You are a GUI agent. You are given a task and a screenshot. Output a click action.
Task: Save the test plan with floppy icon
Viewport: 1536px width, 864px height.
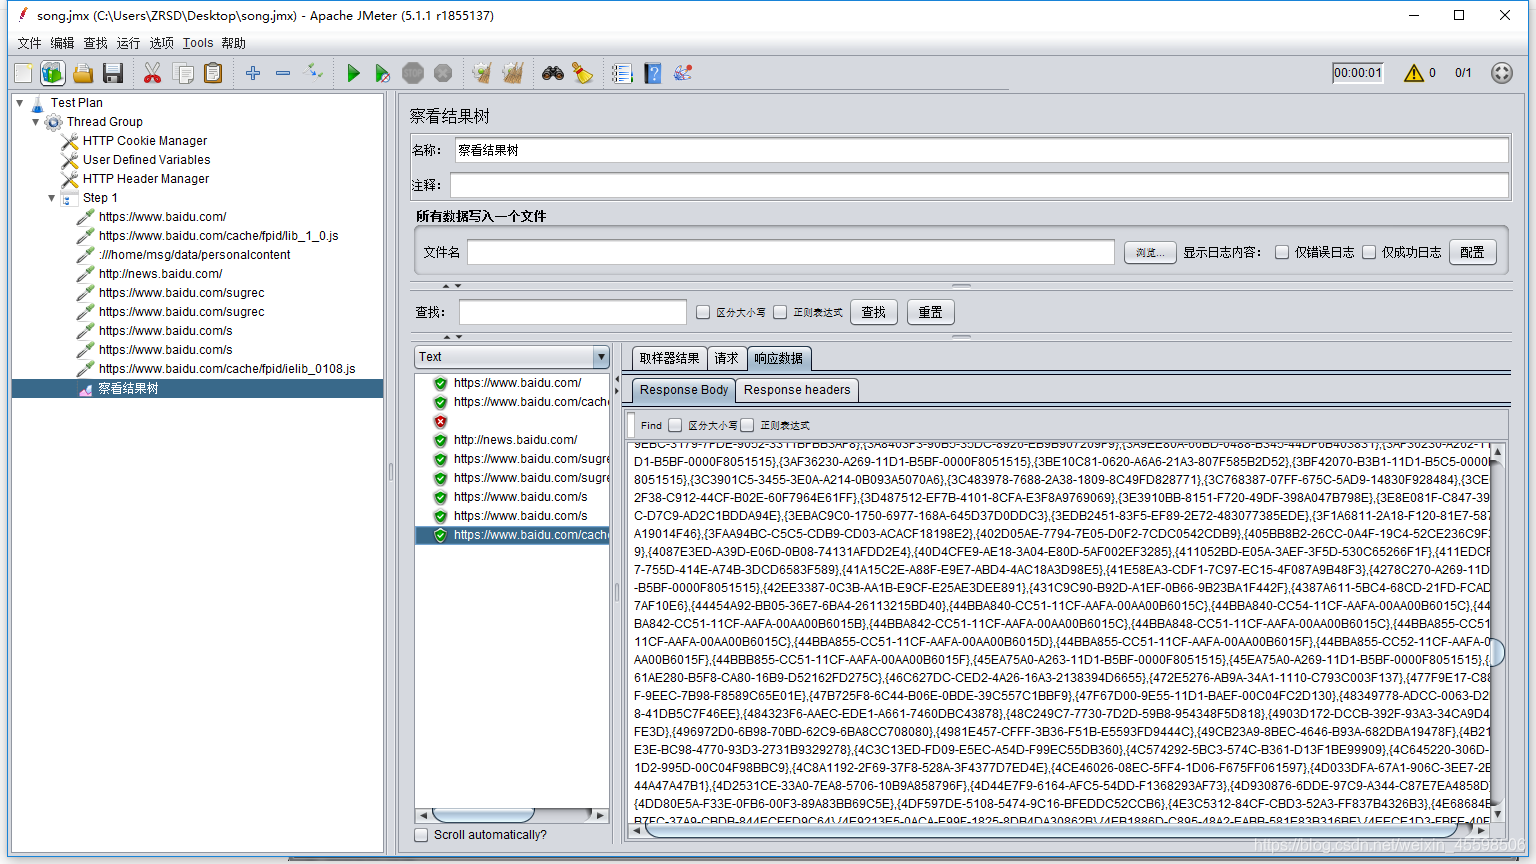pyautogui.click(x=113, y=73)
